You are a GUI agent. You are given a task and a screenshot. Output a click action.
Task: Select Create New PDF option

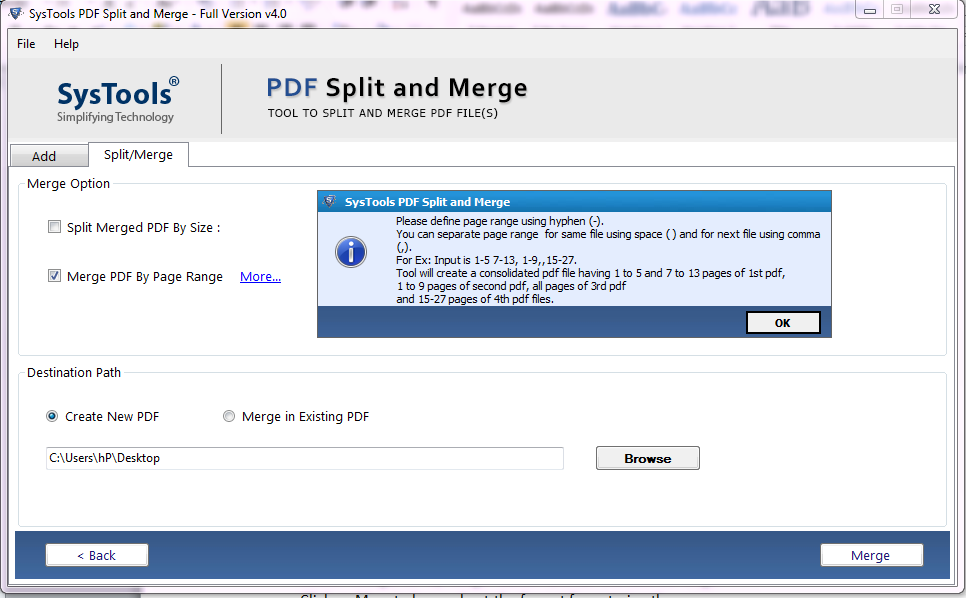click(52, 416)
